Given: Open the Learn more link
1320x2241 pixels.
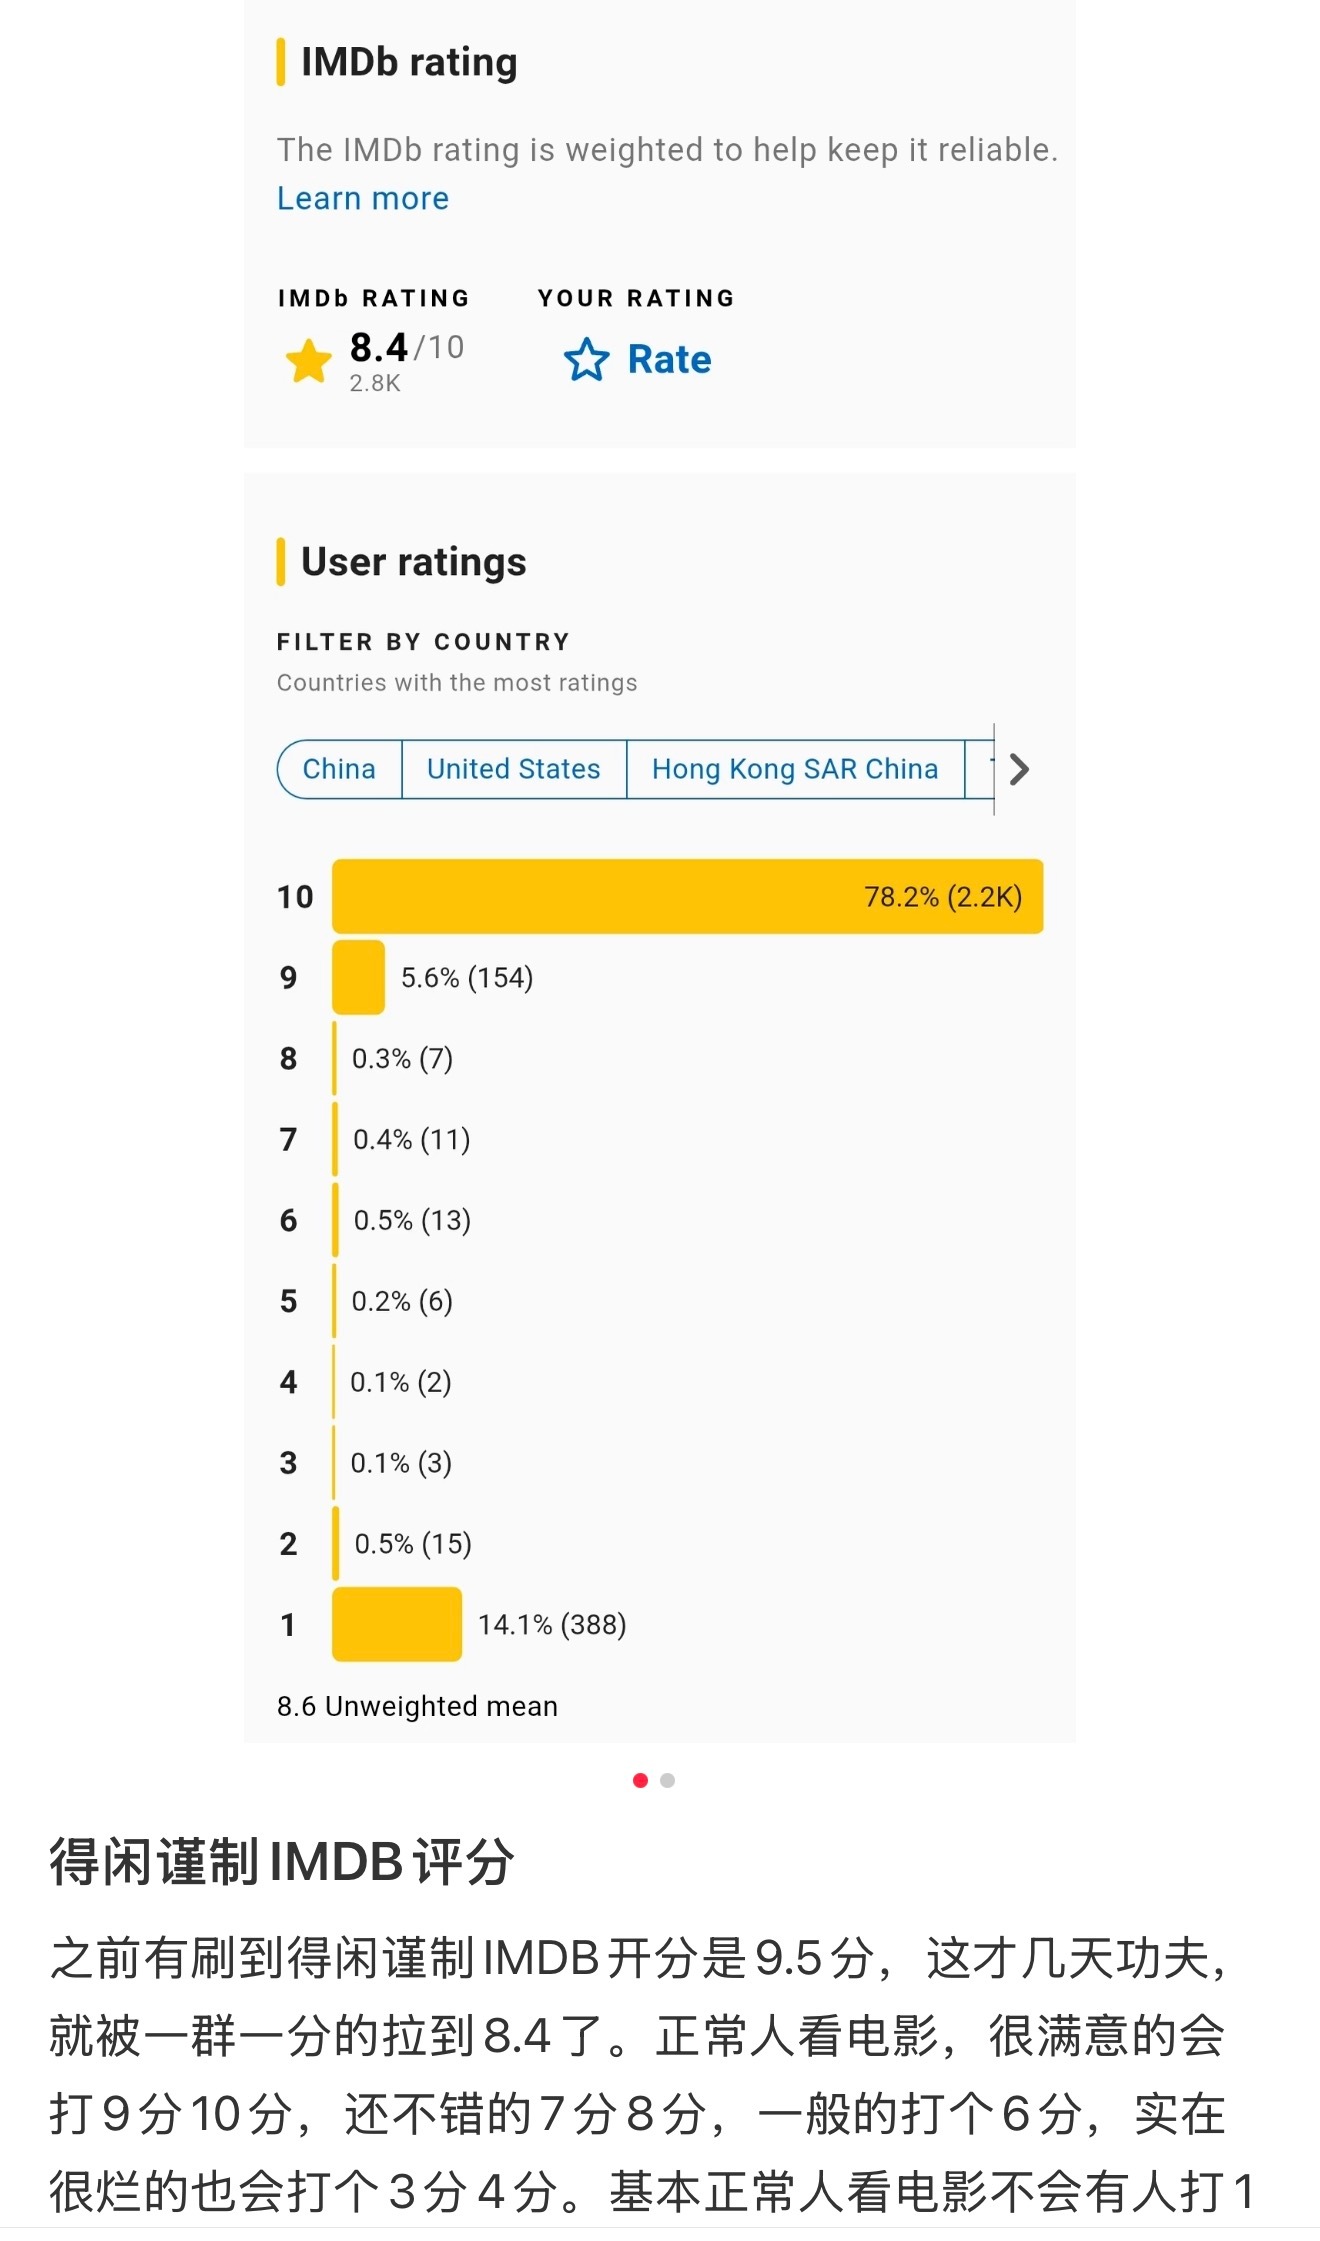Looking at the screenshot, I should (x=363, y=198).
